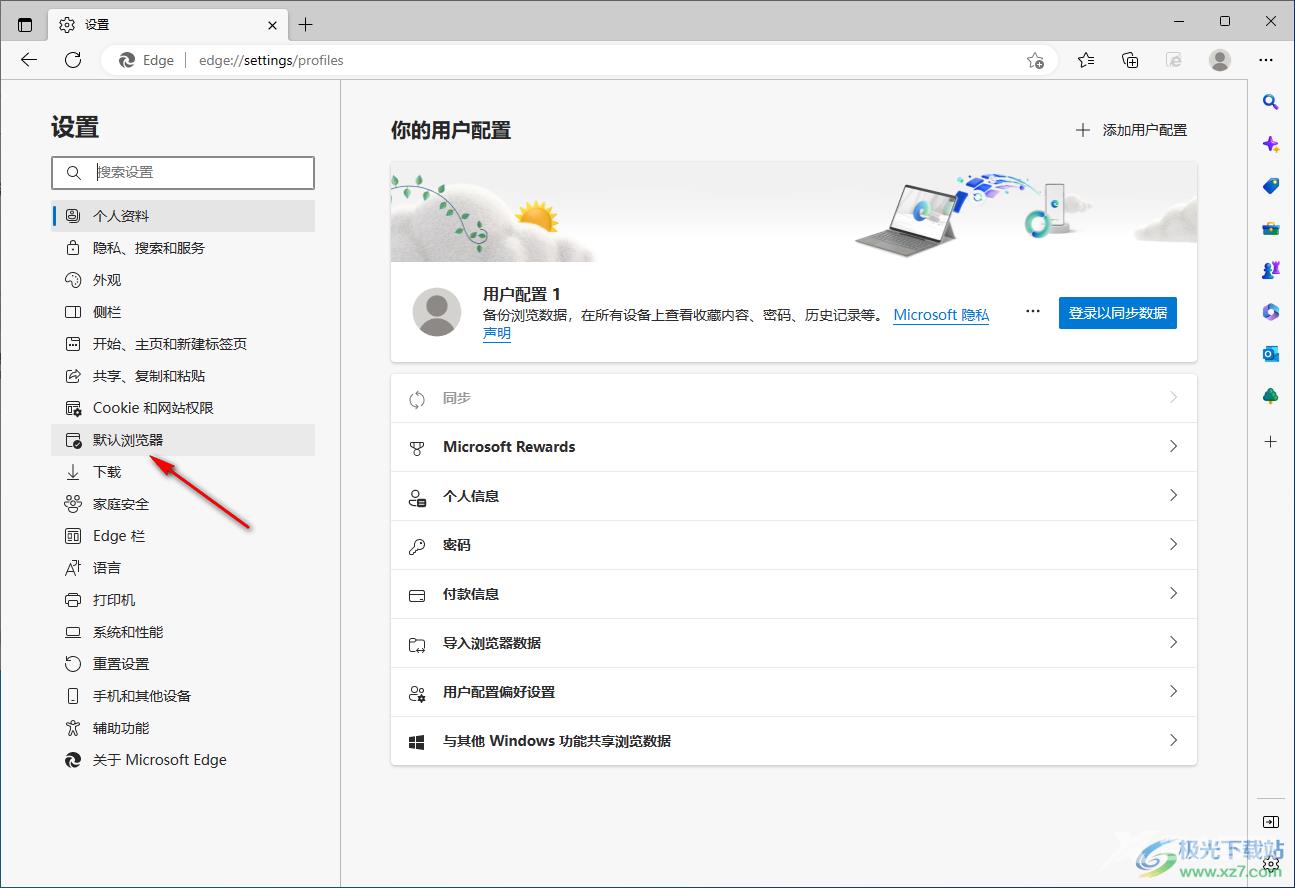Image resolution: width=1295 pixels, height=888 pixels.
Task: Open 关于 Microsoft Edge page
Action: (x=183, y=760)
